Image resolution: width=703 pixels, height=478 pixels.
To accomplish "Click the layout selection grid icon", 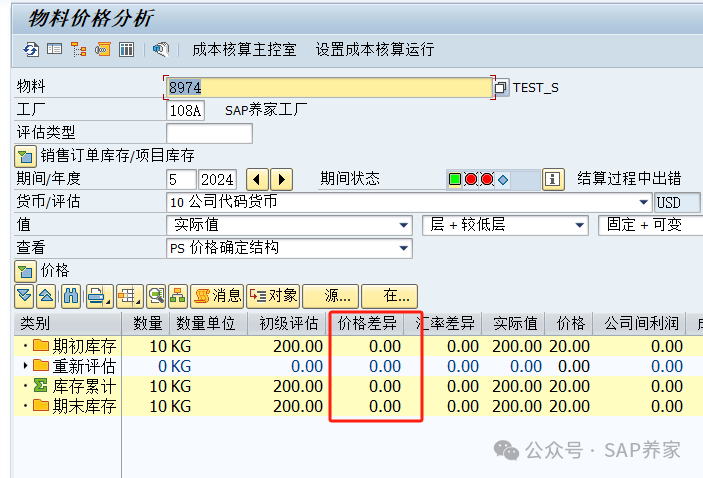I will tap(130, 296).
